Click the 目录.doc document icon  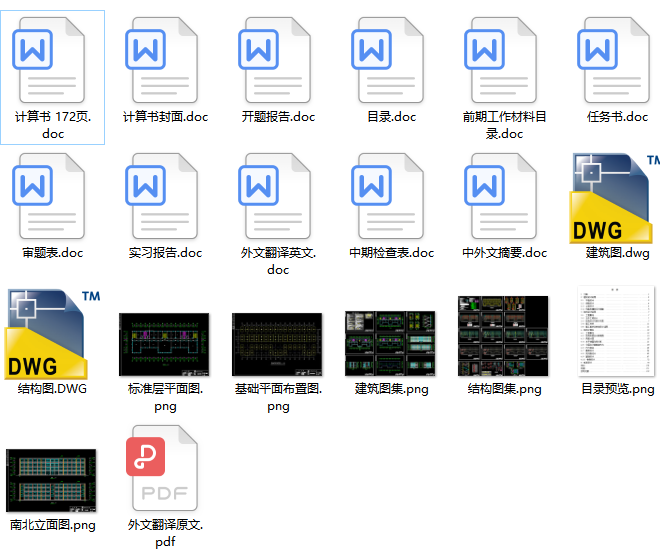pyautogui.click(x=391, y=62)
